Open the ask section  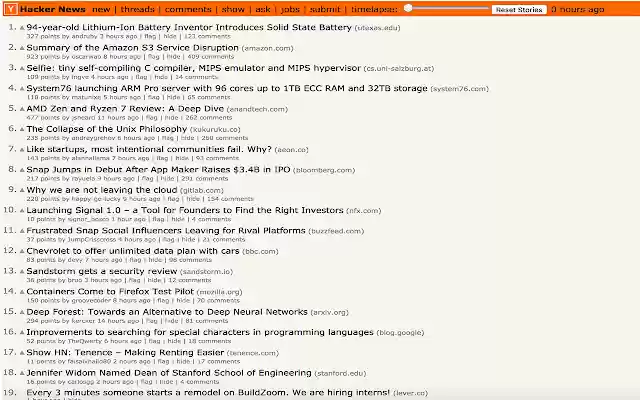point(262,9)
